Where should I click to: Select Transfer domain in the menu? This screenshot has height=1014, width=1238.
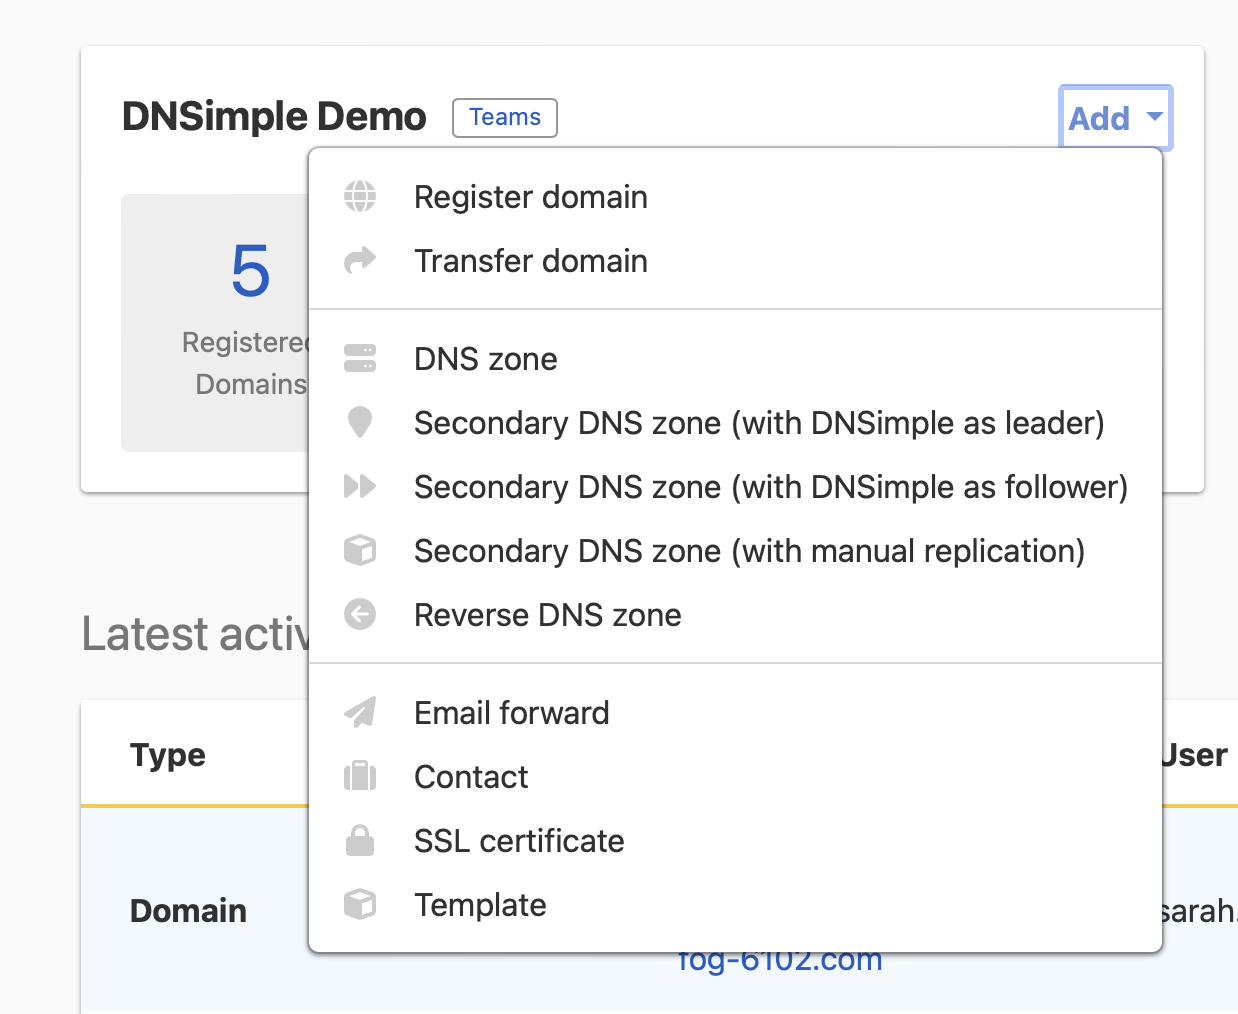(530, 261)
